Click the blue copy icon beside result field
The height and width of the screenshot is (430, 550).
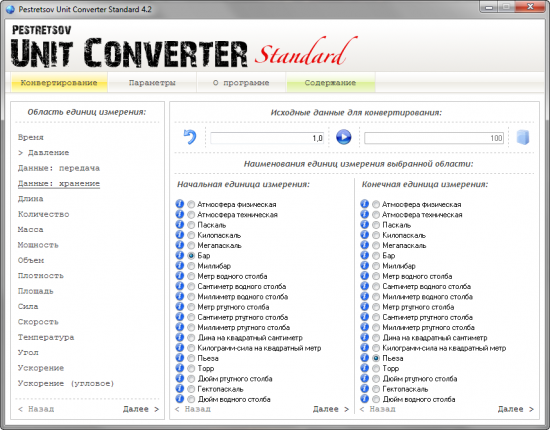[523, 137]
